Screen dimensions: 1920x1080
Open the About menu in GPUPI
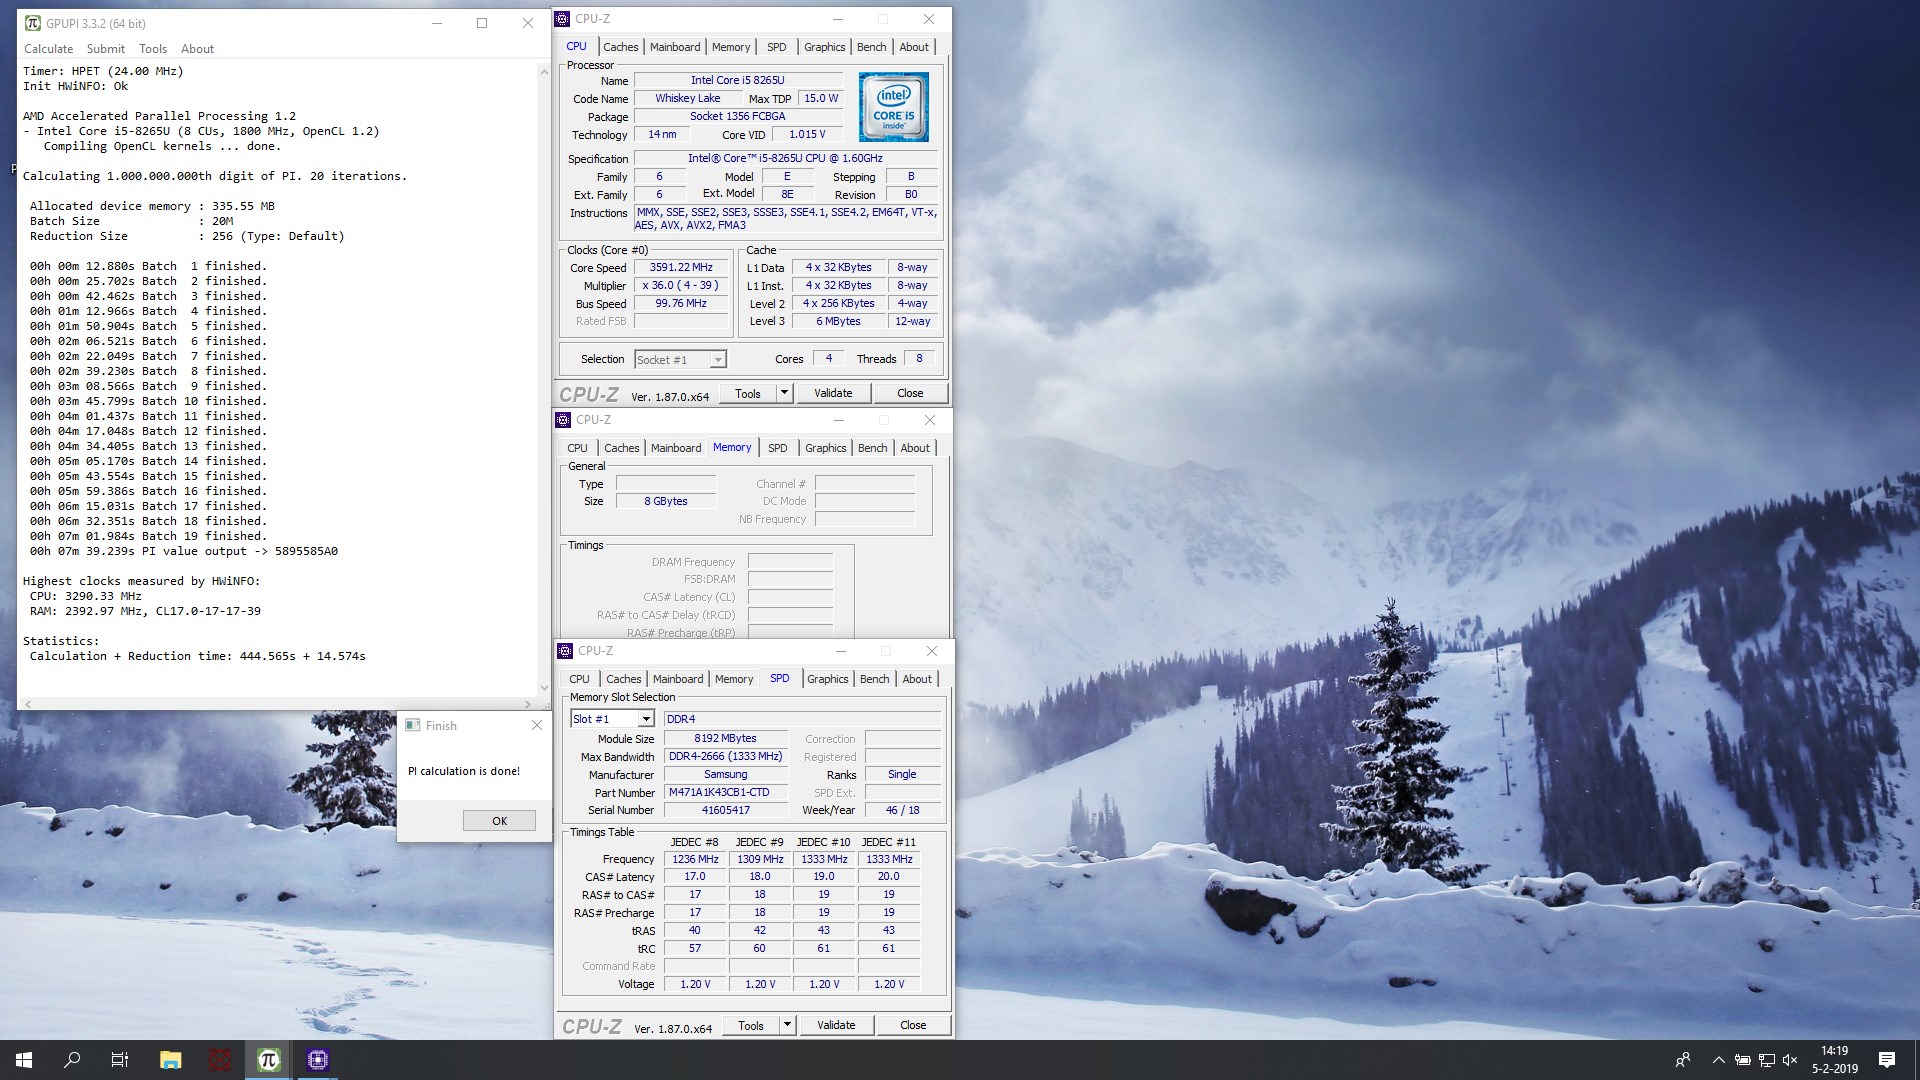pyautogui.click(x=197, y=49)
